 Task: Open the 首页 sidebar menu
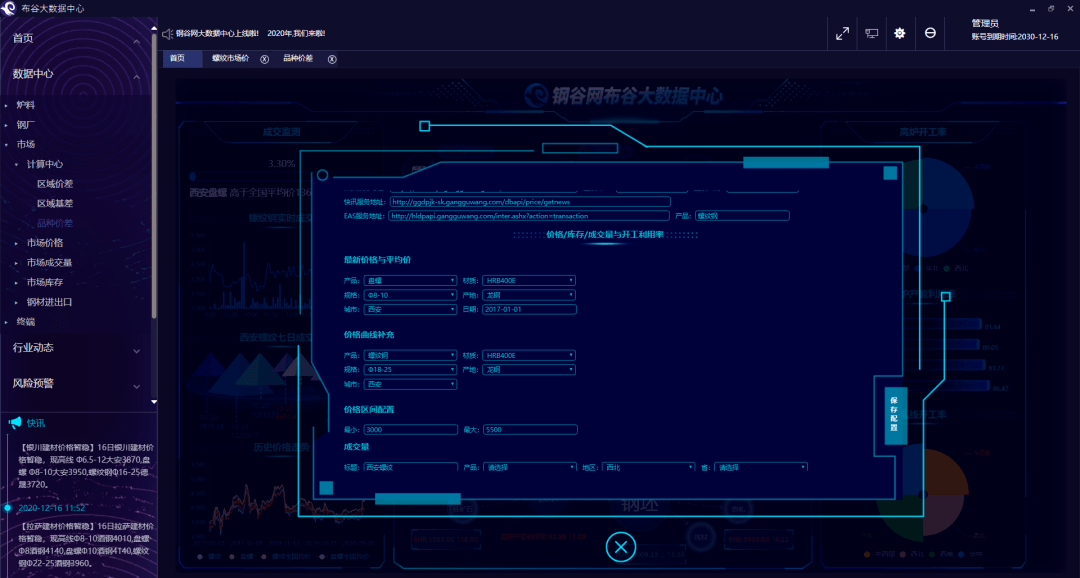pyautogui.click(x=23, y=39)
